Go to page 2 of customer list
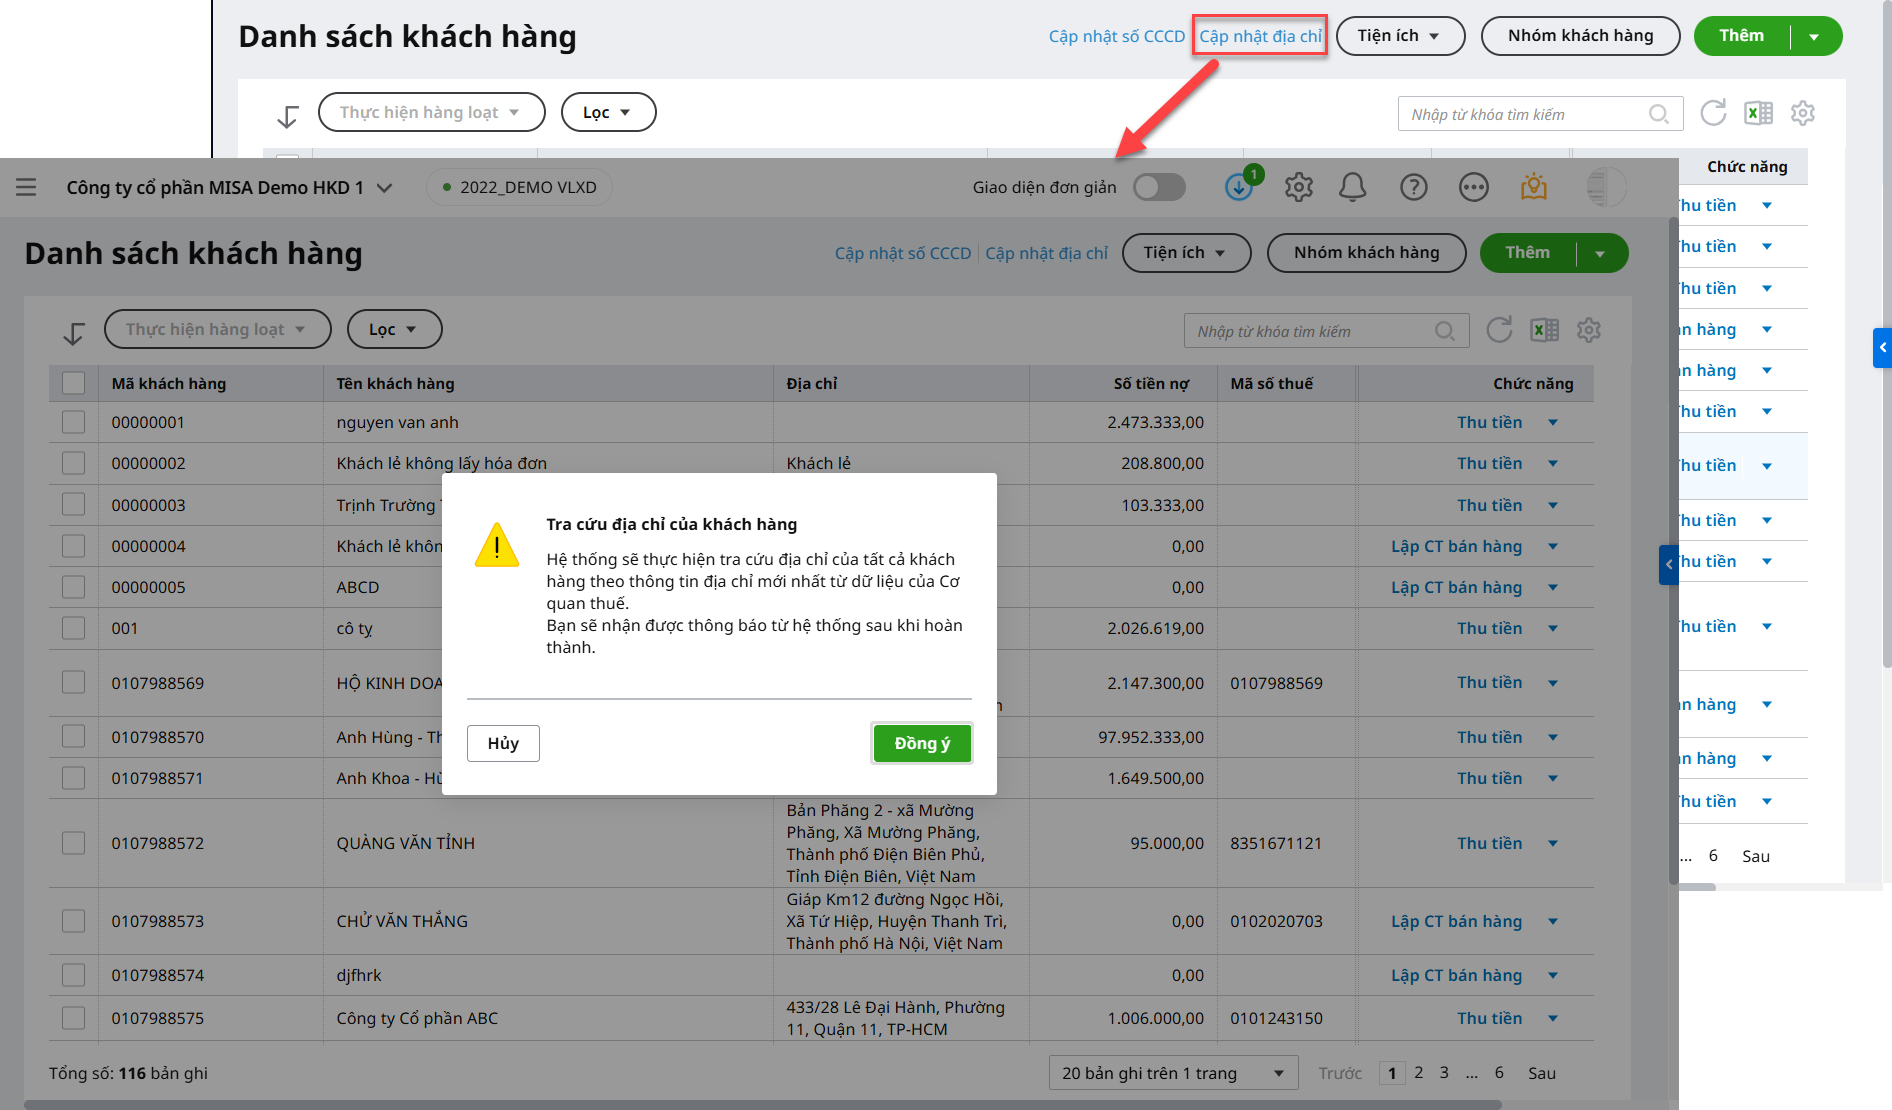The height and width of the screenshot is (1110, 1892). 1418,1072
